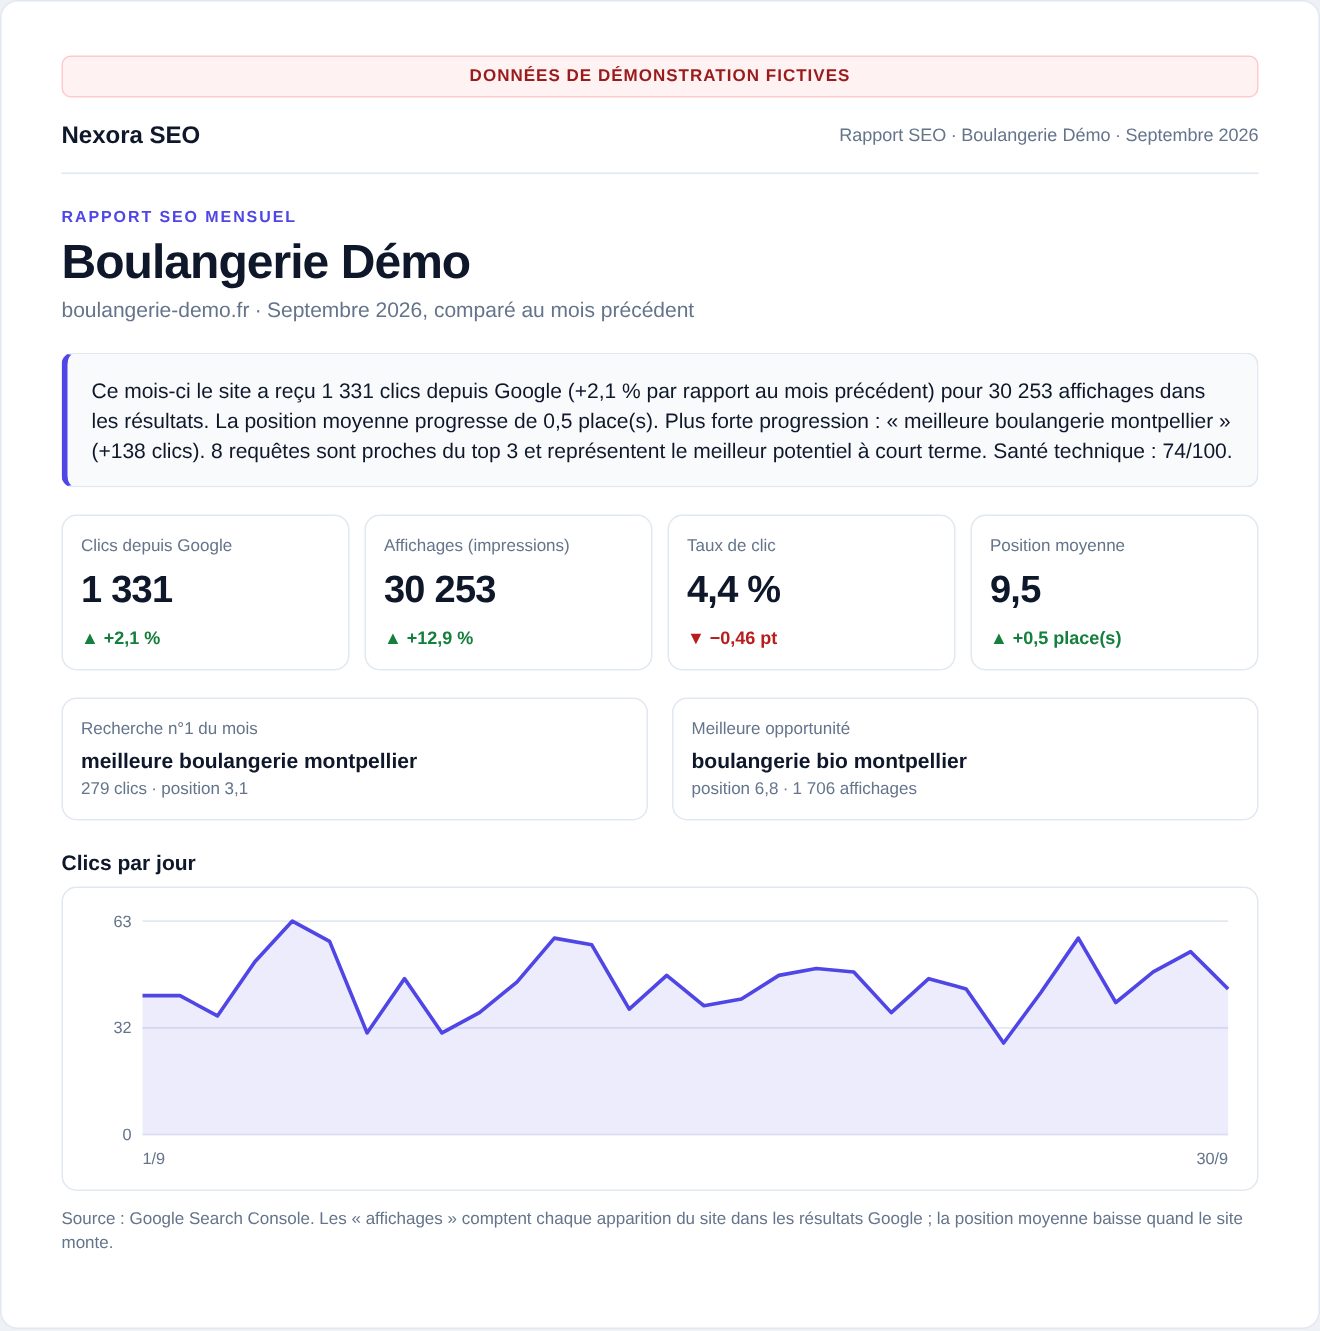Image resolution: width=1320 pixels, height=1331 pixels.
Task: Click the boulangerie-demo.fr subtitle line
Action: tap(378, 310)
